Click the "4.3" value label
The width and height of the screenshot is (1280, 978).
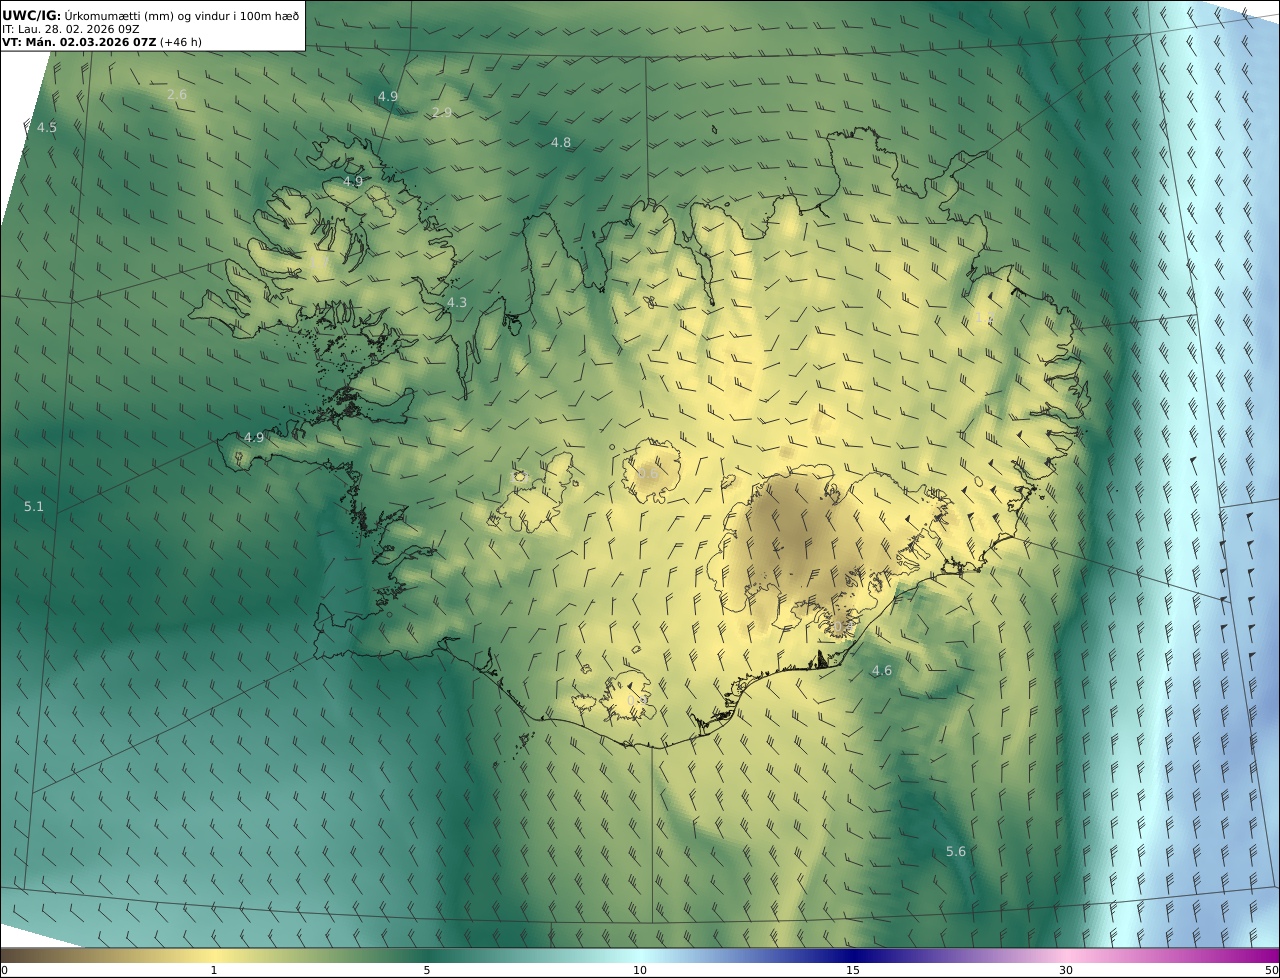(456, 302)
